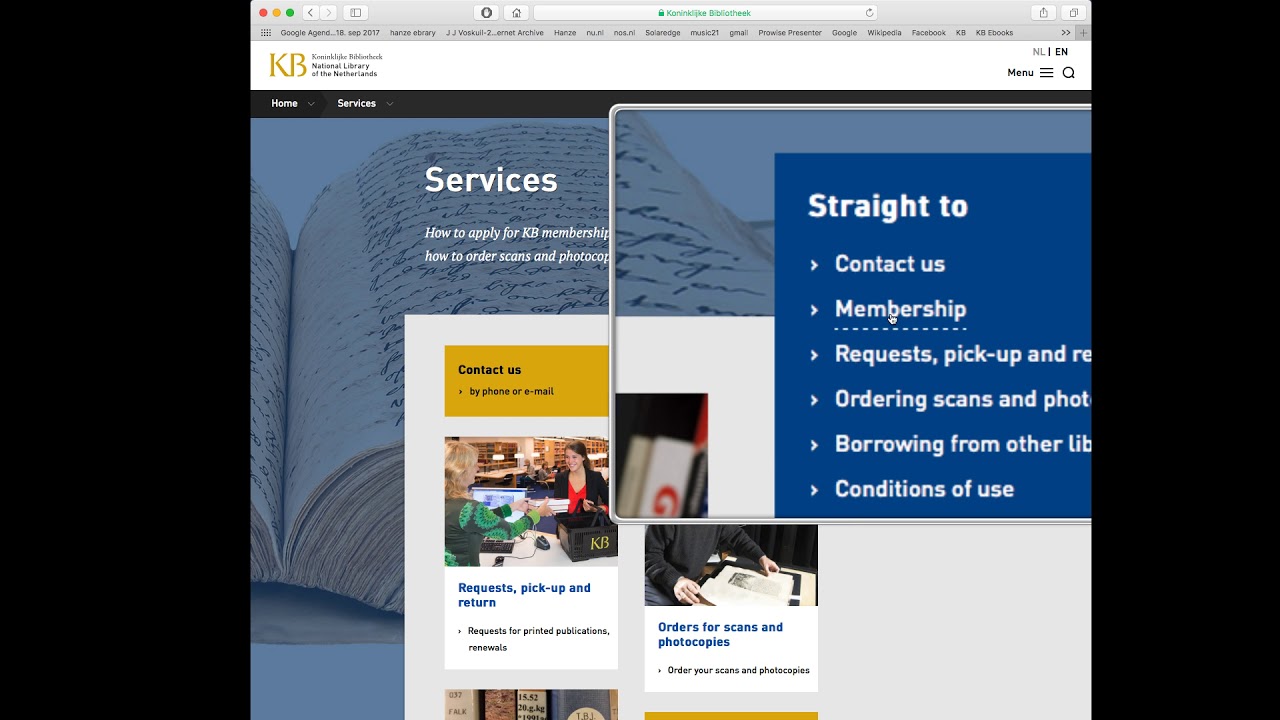The image size is (1280, 720).
Task: Open the hamburger Menu
Action: pyautogui.click(x=1030, y=73)
